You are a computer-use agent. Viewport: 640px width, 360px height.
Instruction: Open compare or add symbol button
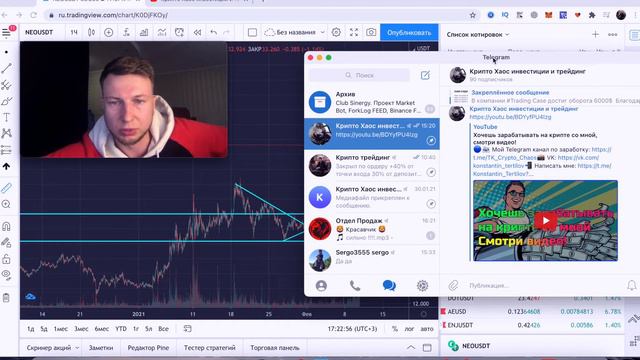[x=109, y=32]
